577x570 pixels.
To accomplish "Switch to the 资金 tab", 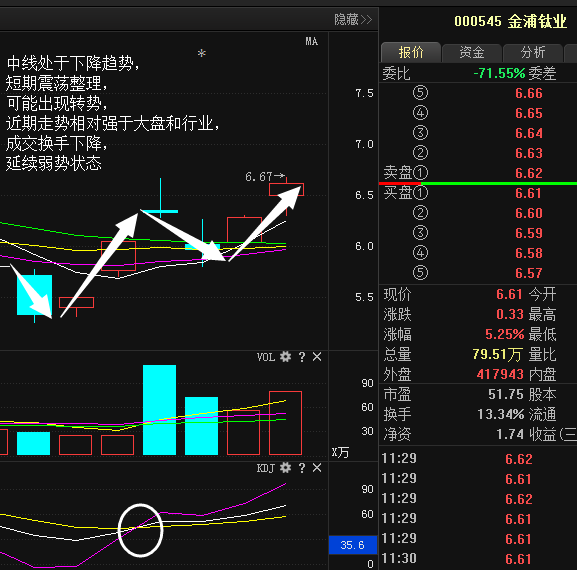I will [x=472, y=52].
